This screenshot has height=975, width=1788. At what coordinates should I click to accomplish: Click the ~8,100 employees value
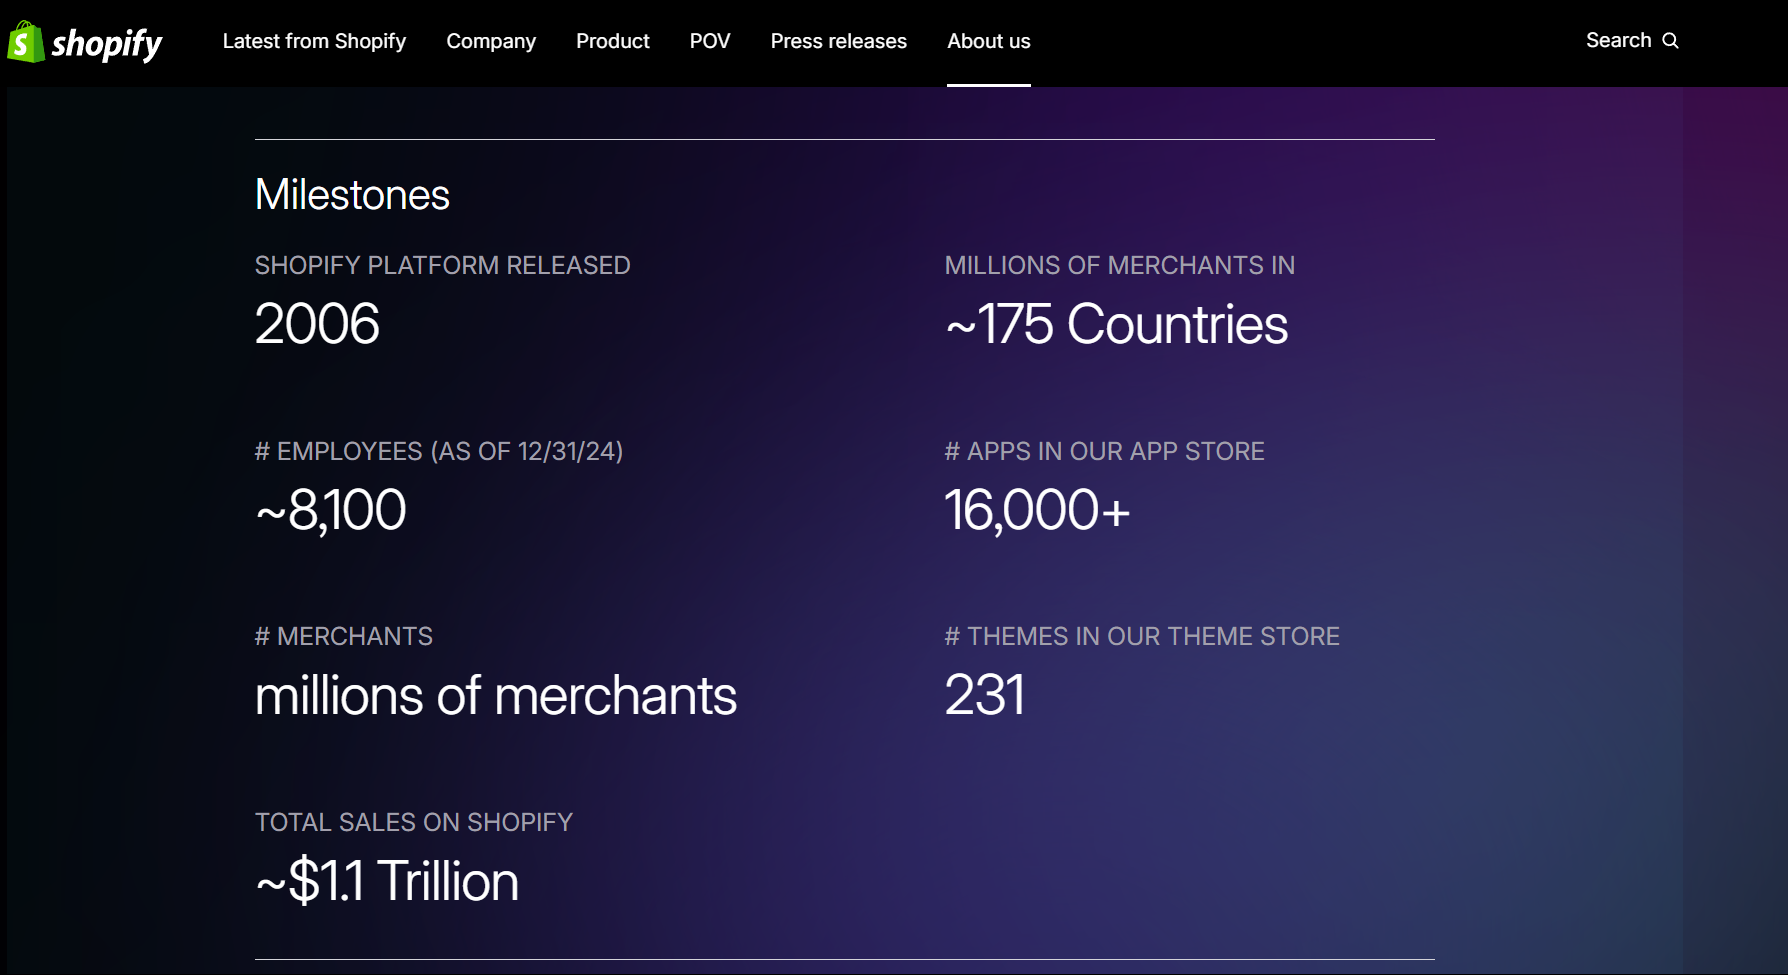(x=330, y=510)
